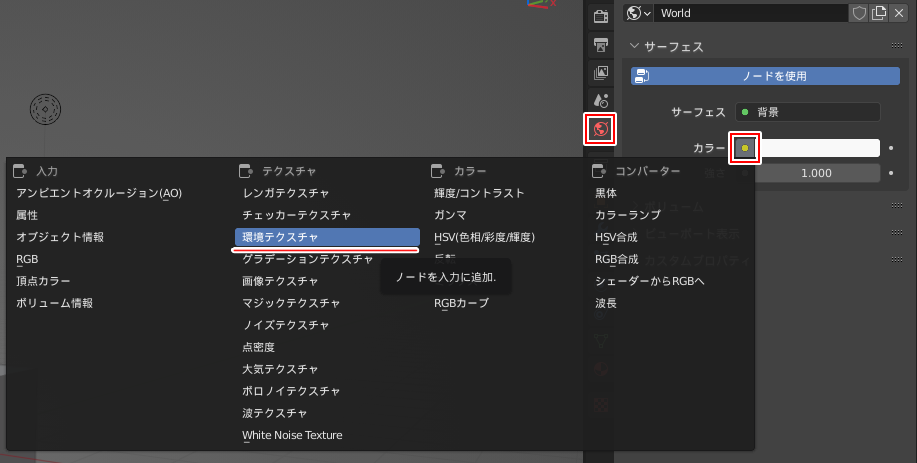
Task: Open the World properties tab icon
Action: tap(600, 129)
